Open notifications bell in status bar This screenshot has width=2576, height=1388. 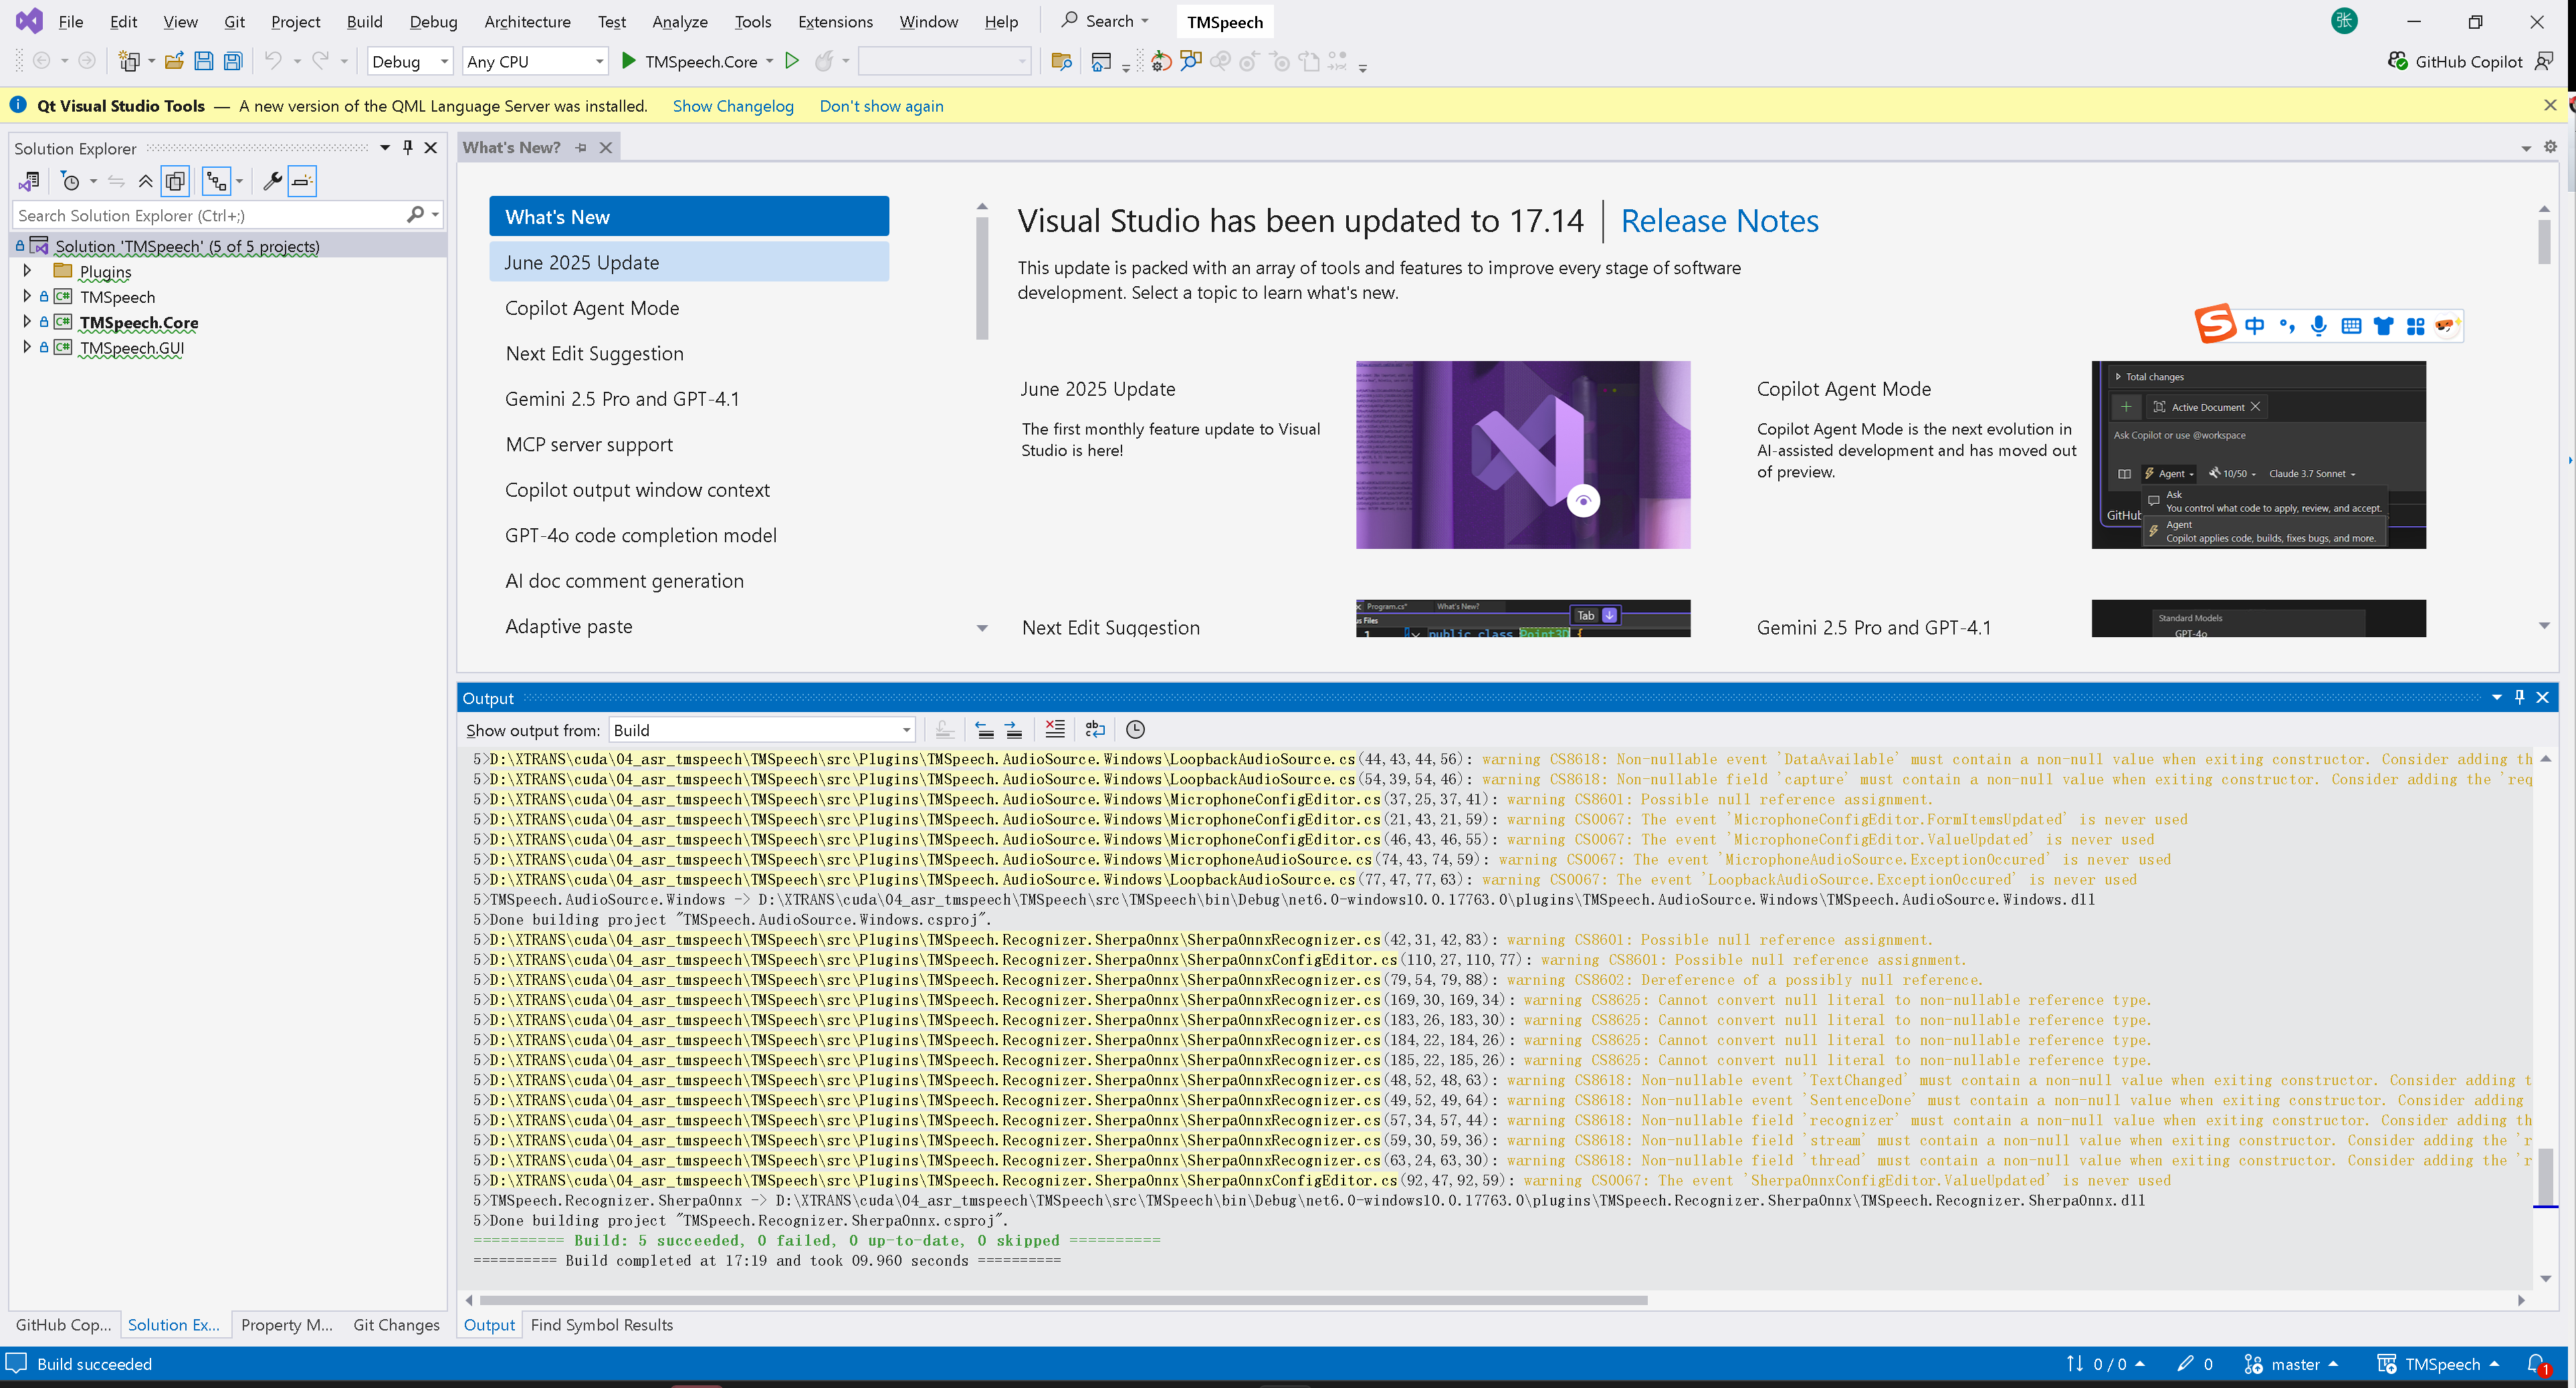2537,1363
